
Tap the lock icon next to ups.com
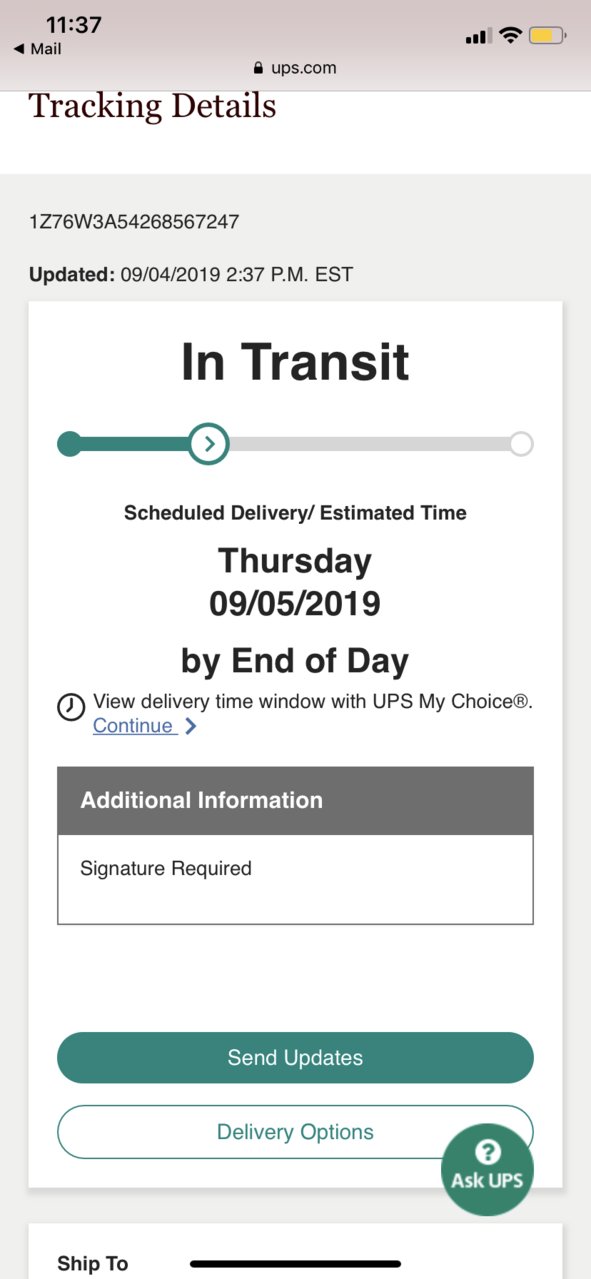click(x=258, y=68)
